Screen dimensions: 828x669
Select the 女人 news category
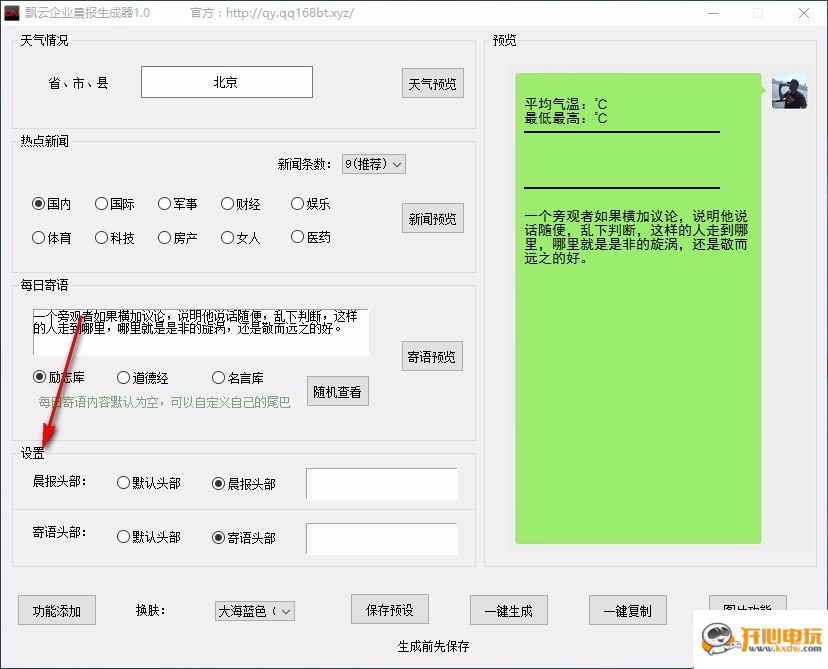click(x=241, y=238)
